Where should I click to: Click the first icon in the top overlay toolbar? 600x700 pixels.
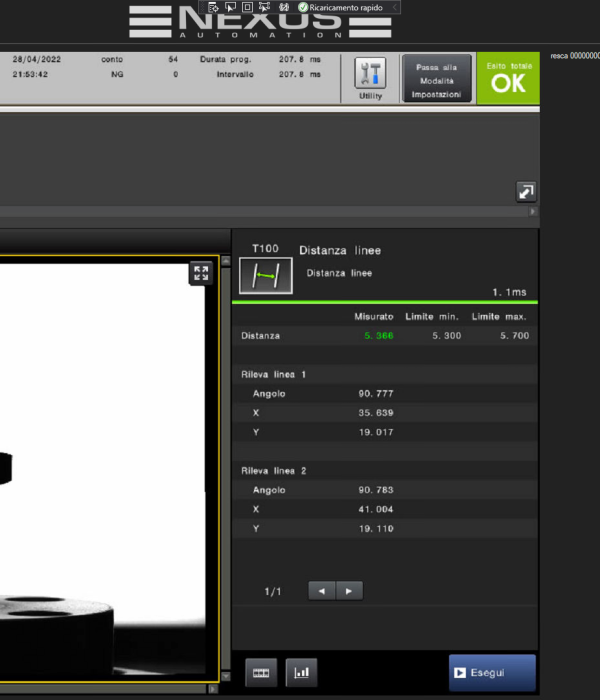click(213, 7)
